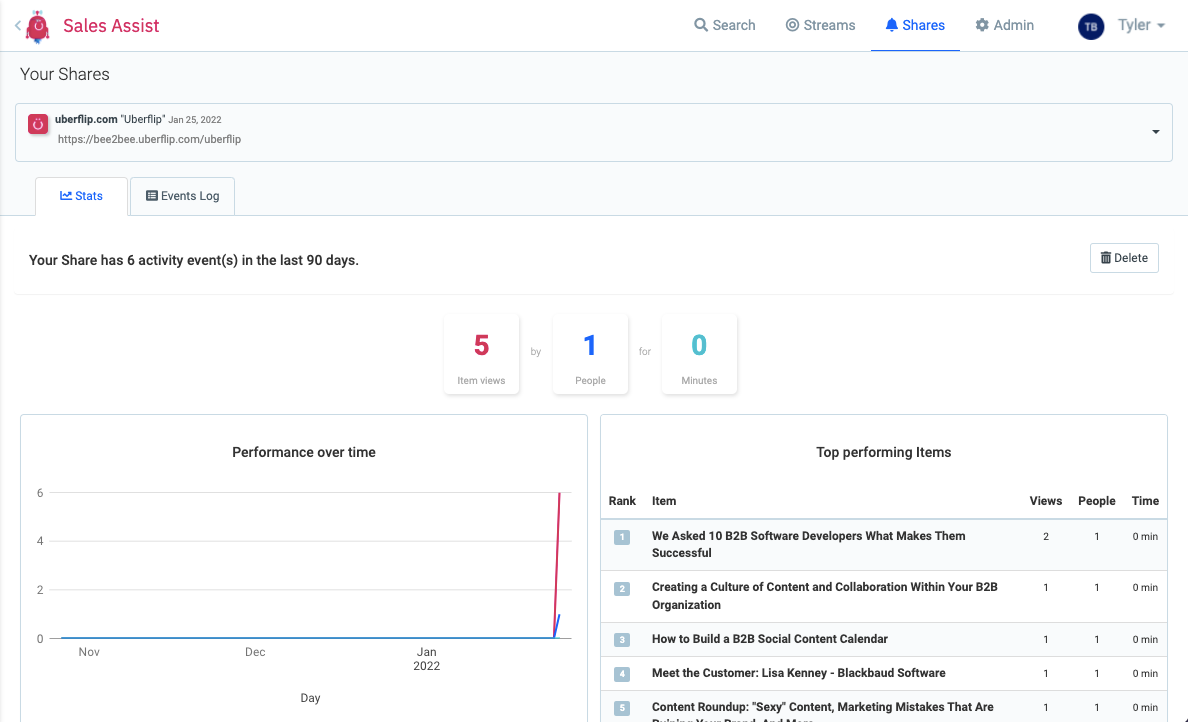The image size is (1188, 722).
Task: Click the Jan 2022 axis label
Action: click(427, 658)
